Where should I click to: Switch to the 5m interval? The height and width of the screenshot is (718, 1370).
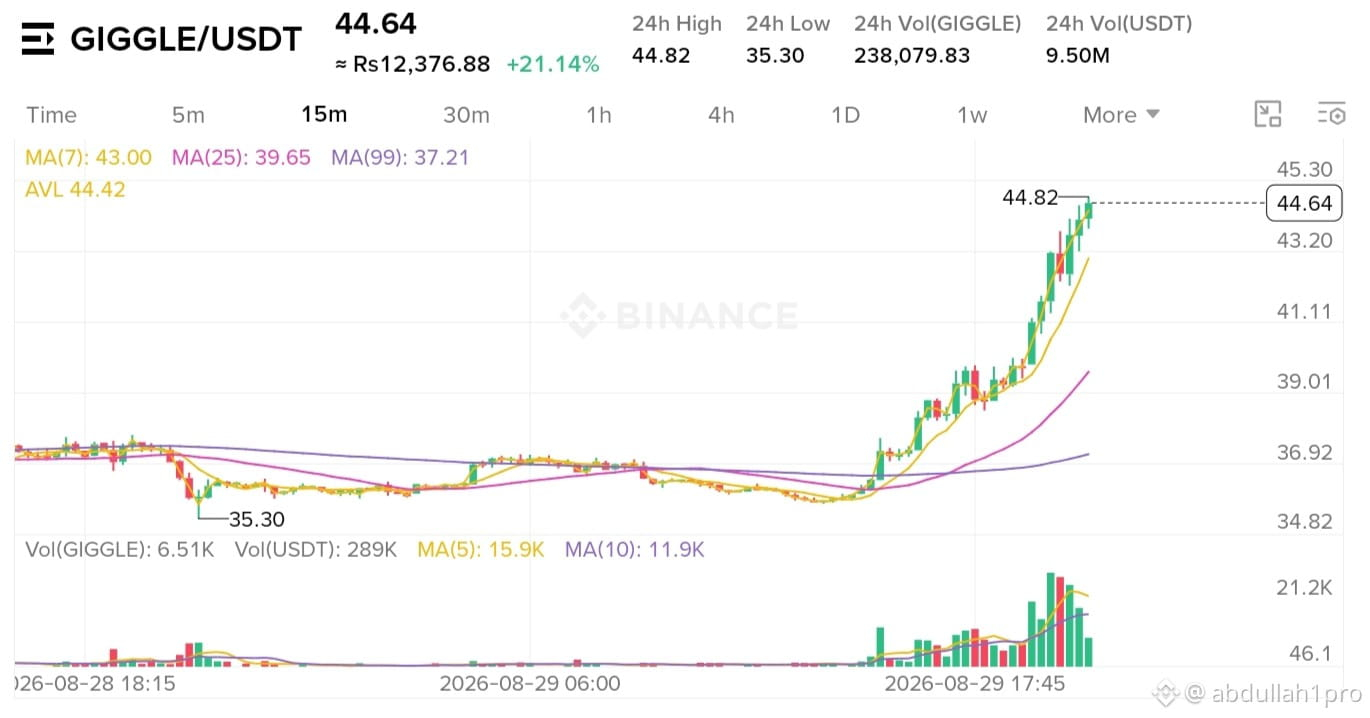(x=188, y=115)
